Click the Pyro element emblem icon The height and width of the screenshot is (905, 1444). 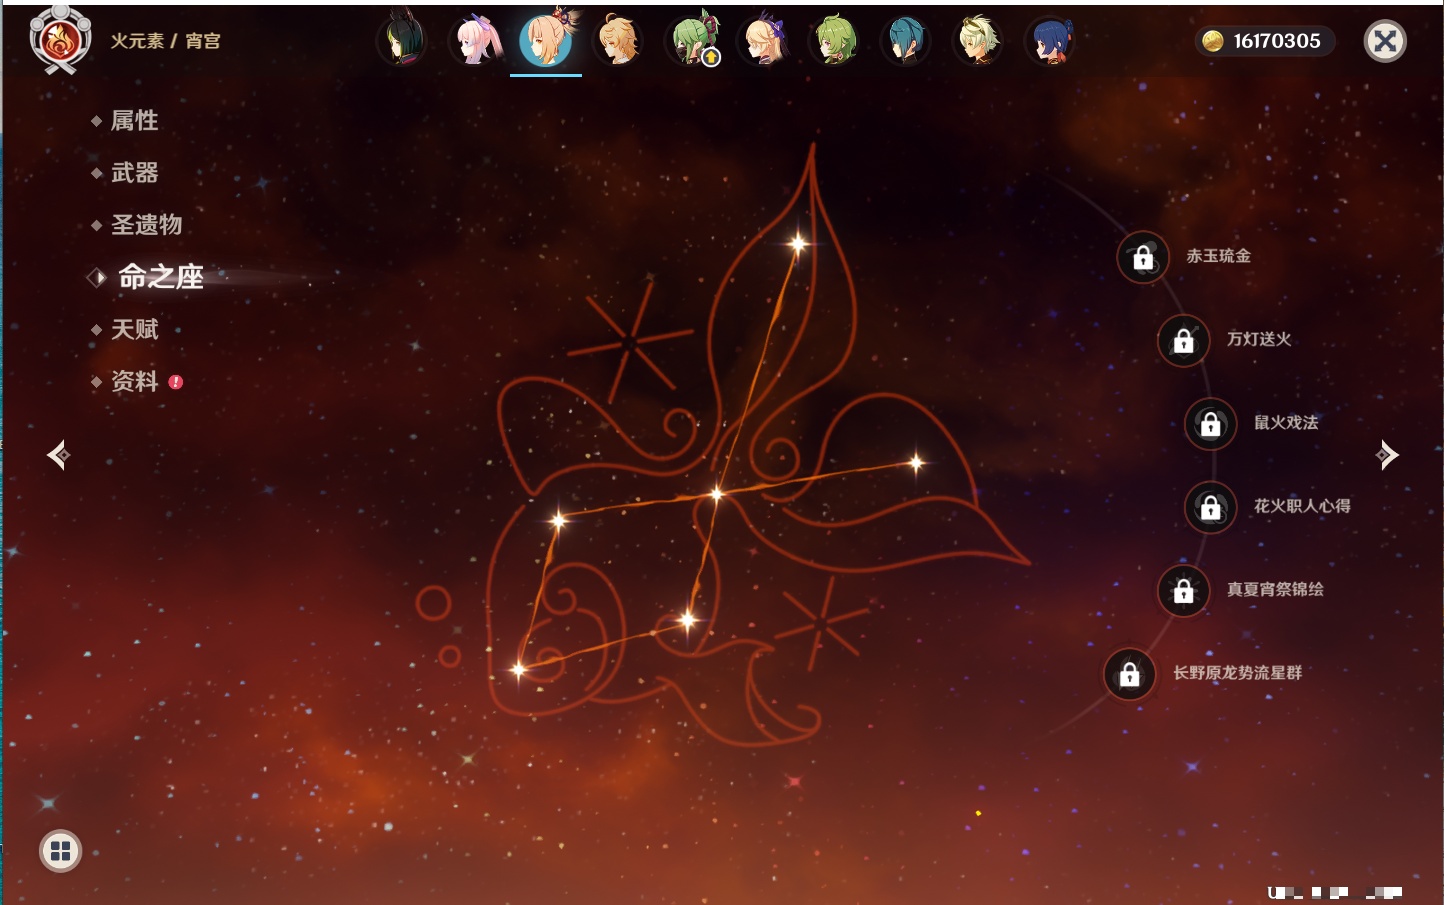(60, 40)
